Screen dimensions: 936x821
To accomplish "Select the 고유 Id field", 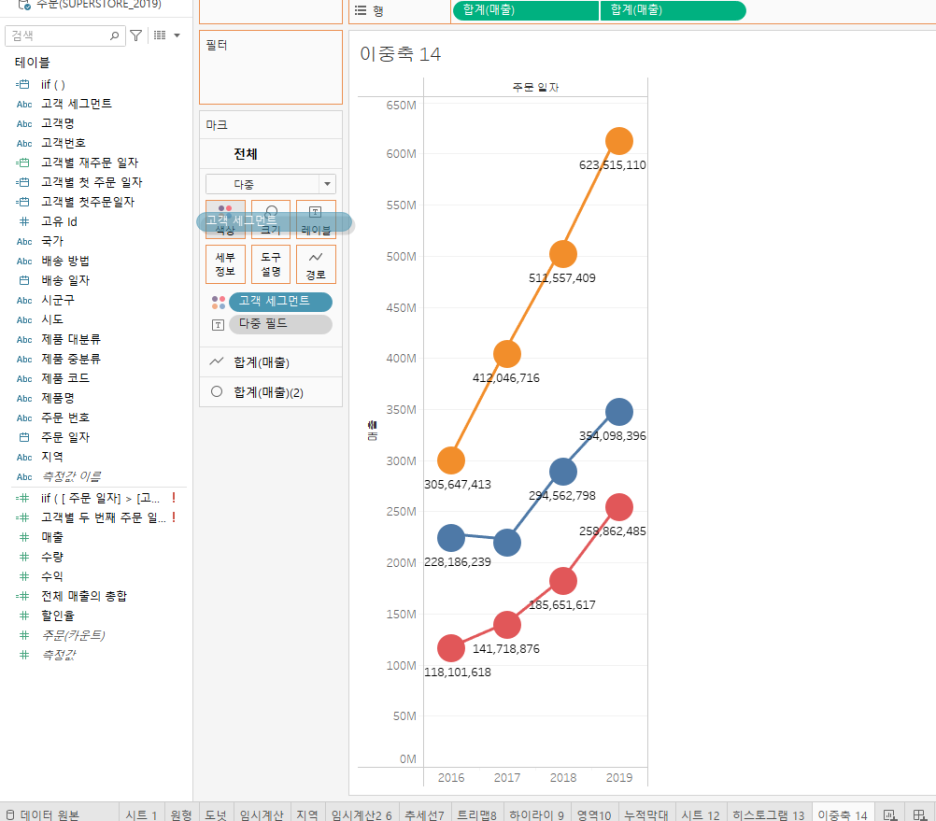I will 59,222.
